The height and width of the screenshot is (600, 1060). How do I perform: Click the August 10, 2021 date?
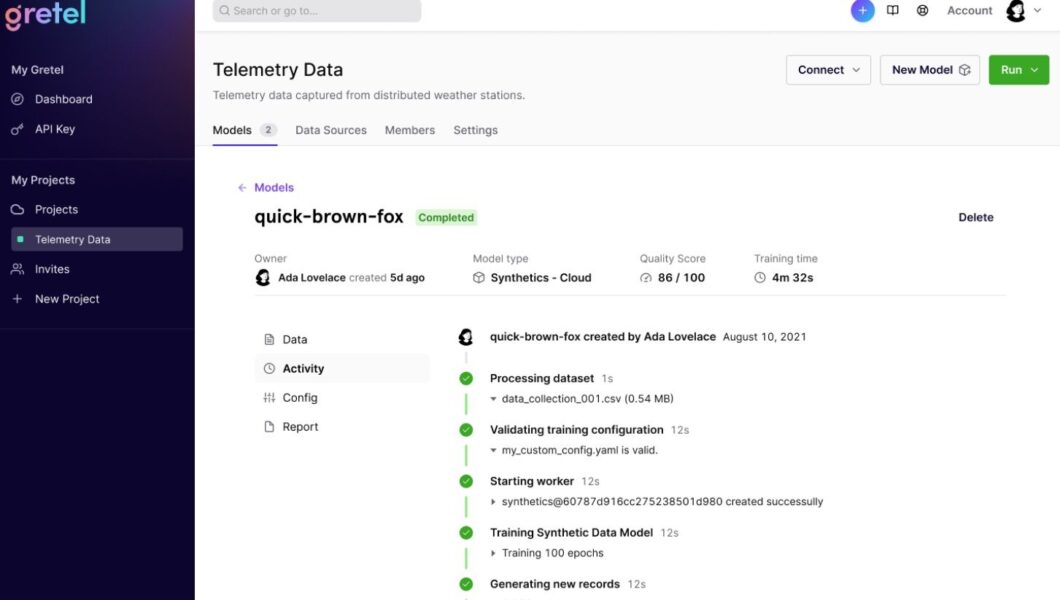click(x=765, y=336)
